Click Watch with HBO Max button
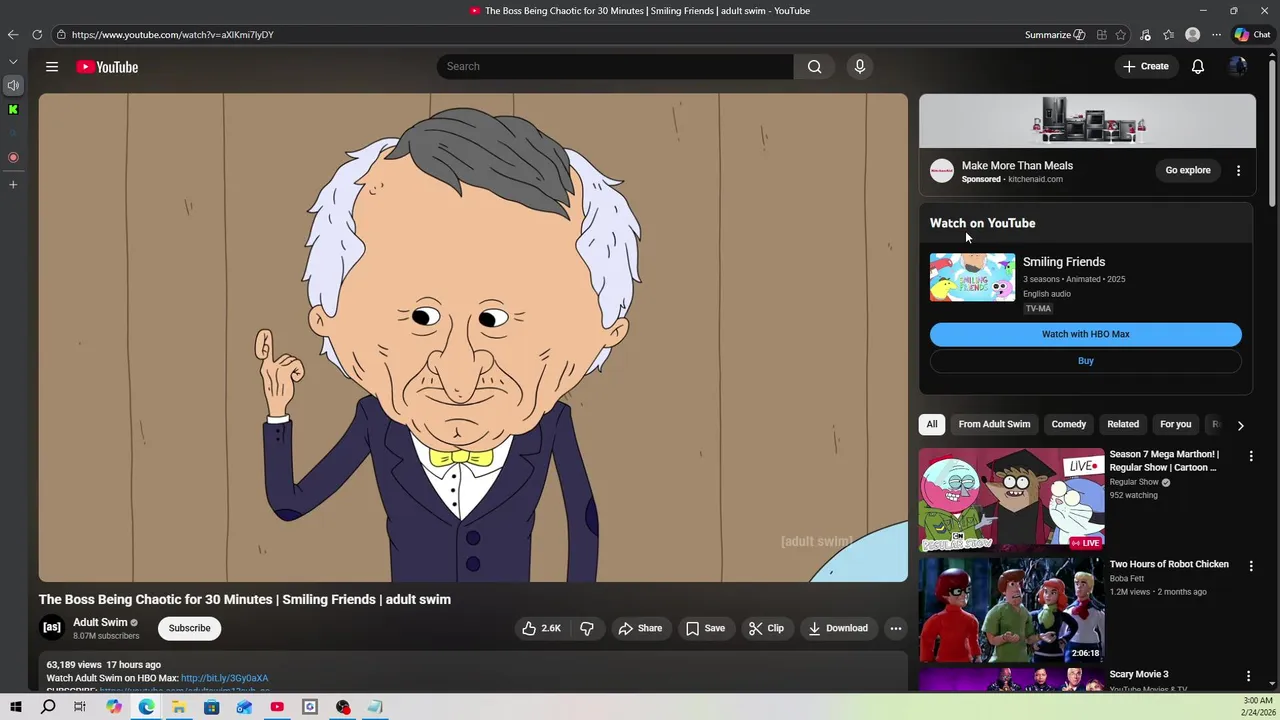 tap(1086, 334)
